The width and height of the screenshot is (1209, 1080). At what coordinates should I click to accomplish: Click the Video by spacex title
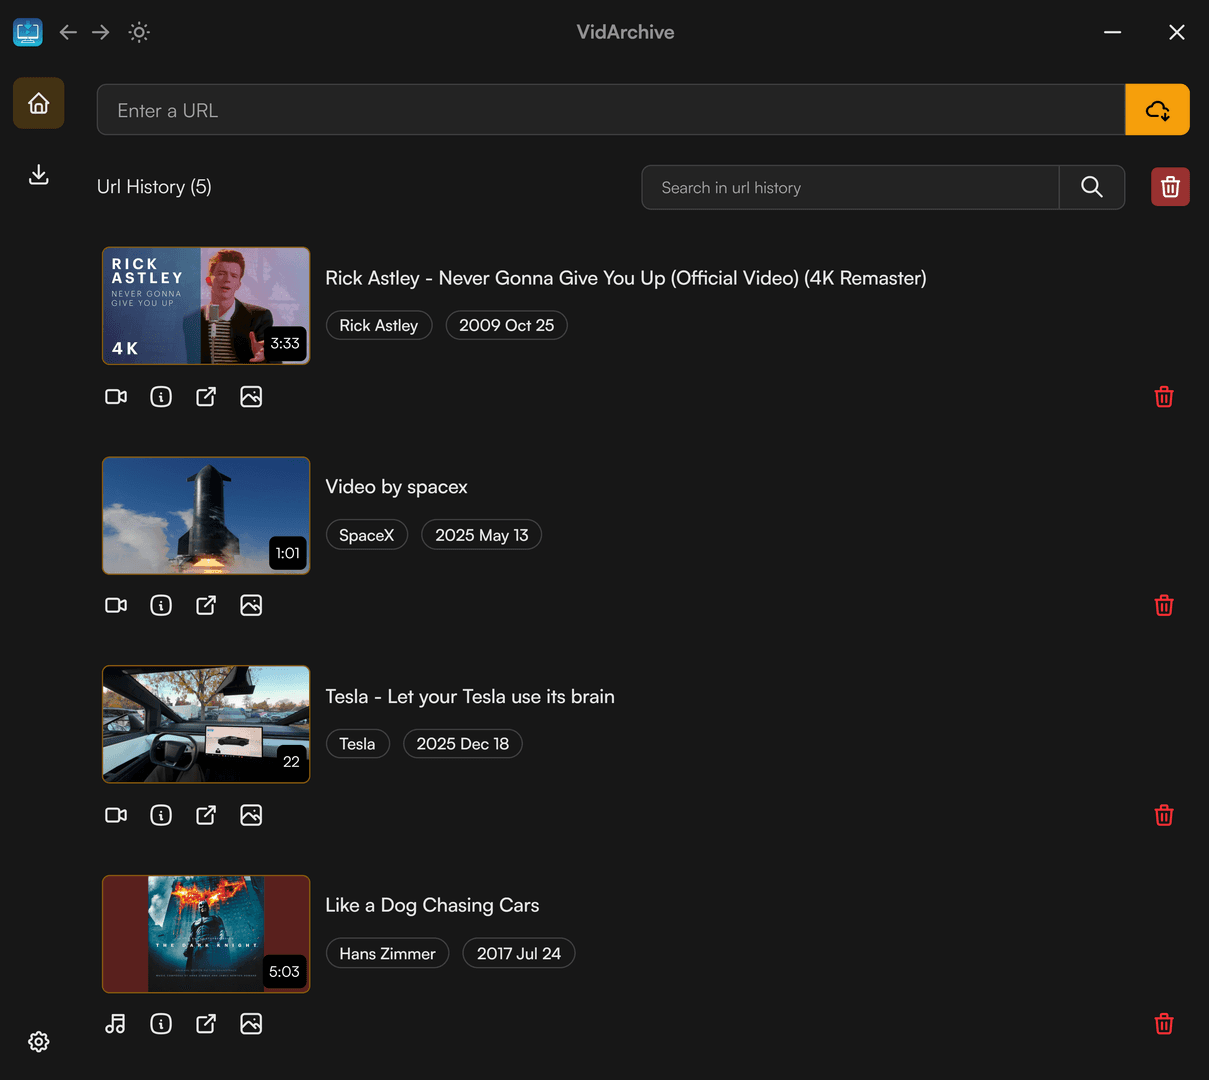(x=397, y=487)
